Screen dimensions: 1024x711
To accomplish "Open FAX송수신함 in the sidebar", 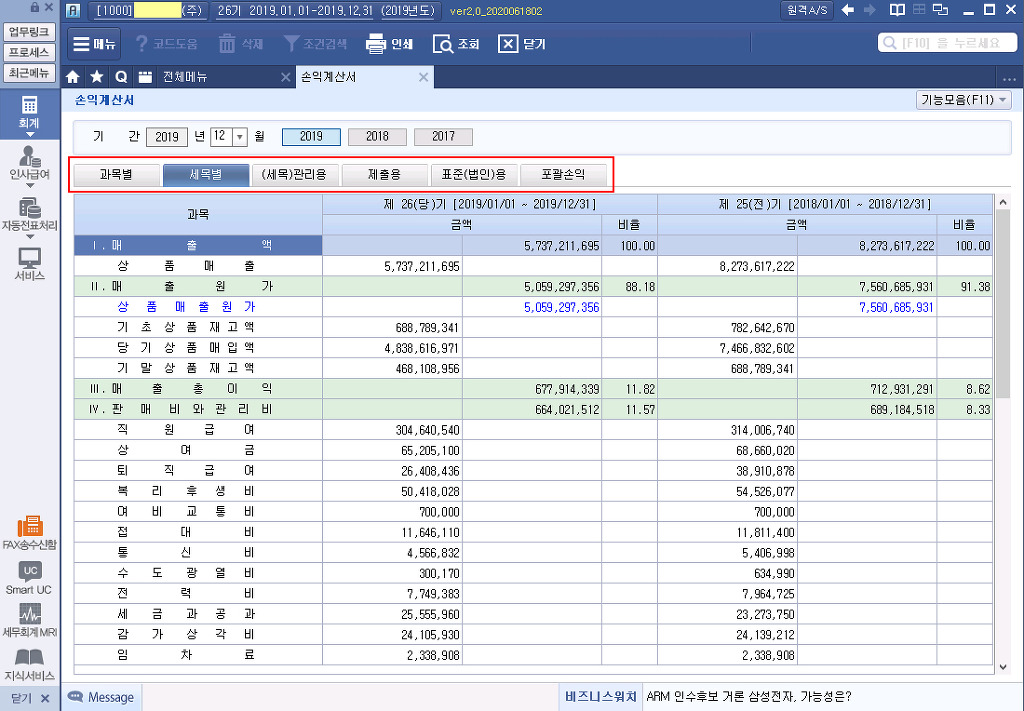I will point(29,532).
